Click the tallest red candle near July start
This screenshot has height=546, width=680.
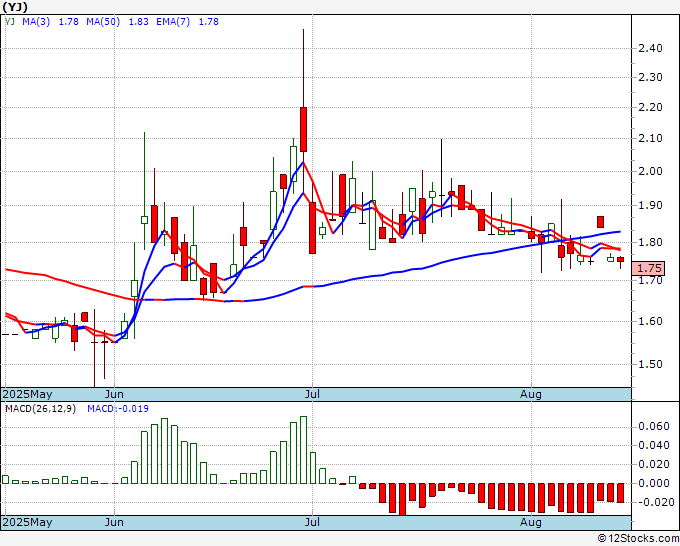pyautogui.click(x=304, y=129)
